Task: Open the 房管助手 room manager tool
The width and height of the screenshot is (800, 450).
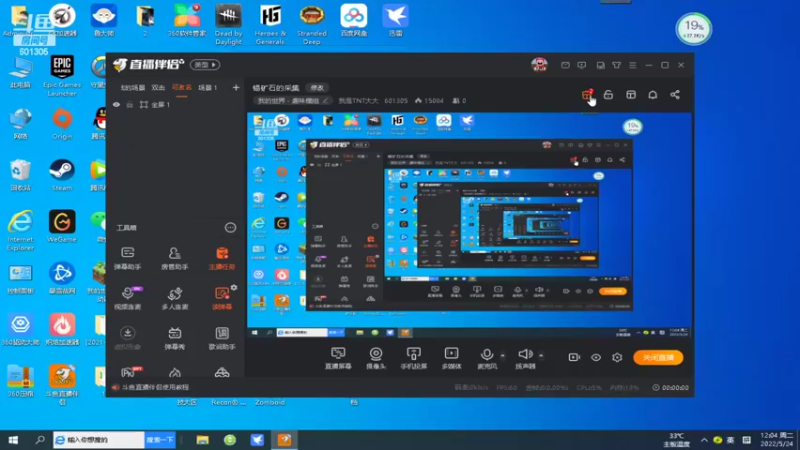Action: click(174, 258)
